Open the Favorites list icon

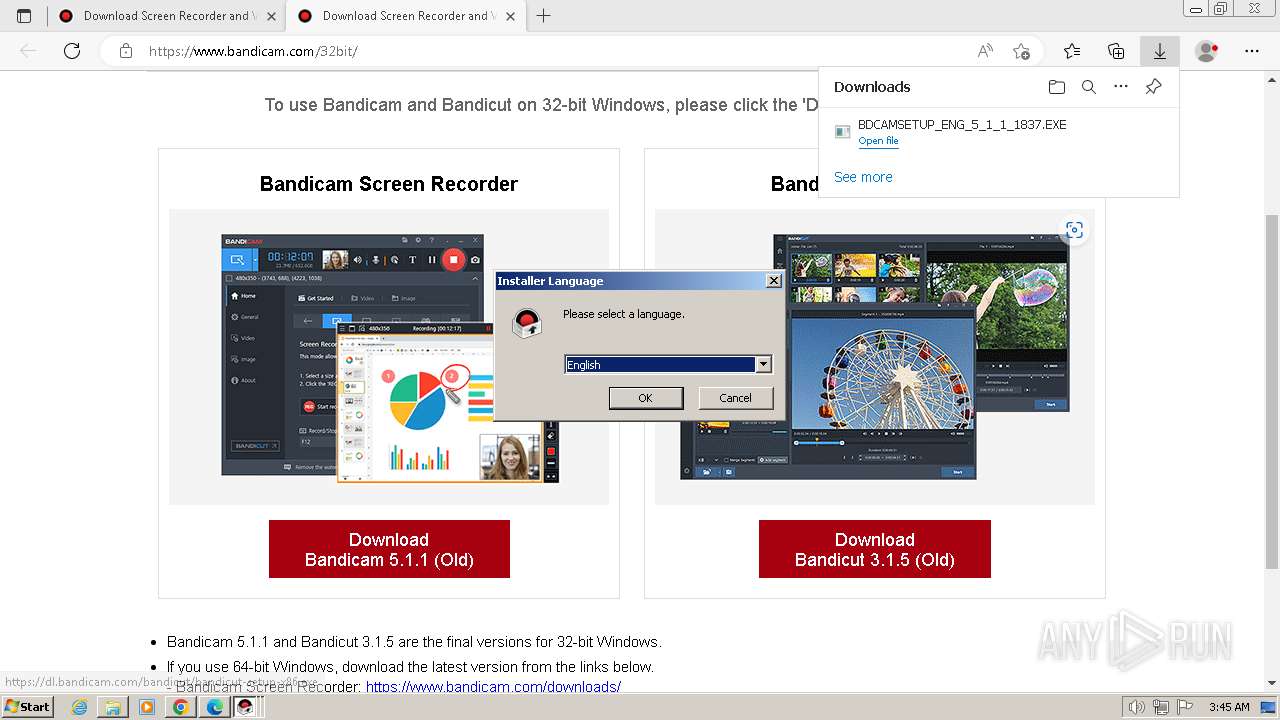[x=1072, y=51]
